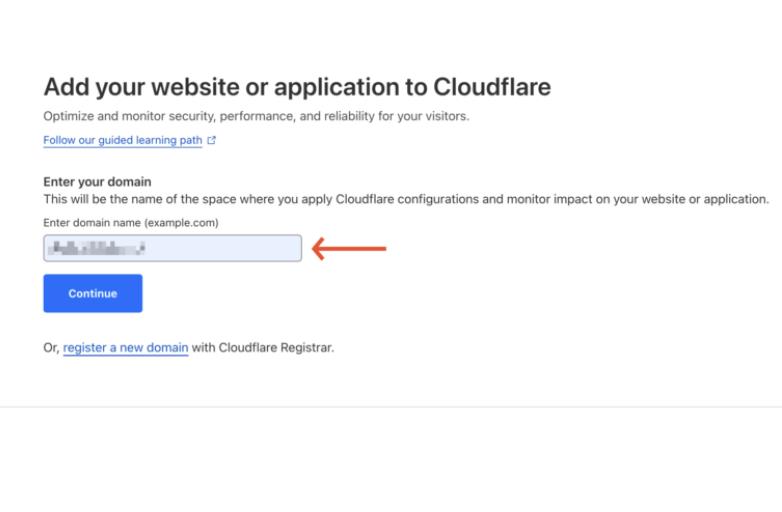
Task: Follow the guided learning path link
Action: 123,141
